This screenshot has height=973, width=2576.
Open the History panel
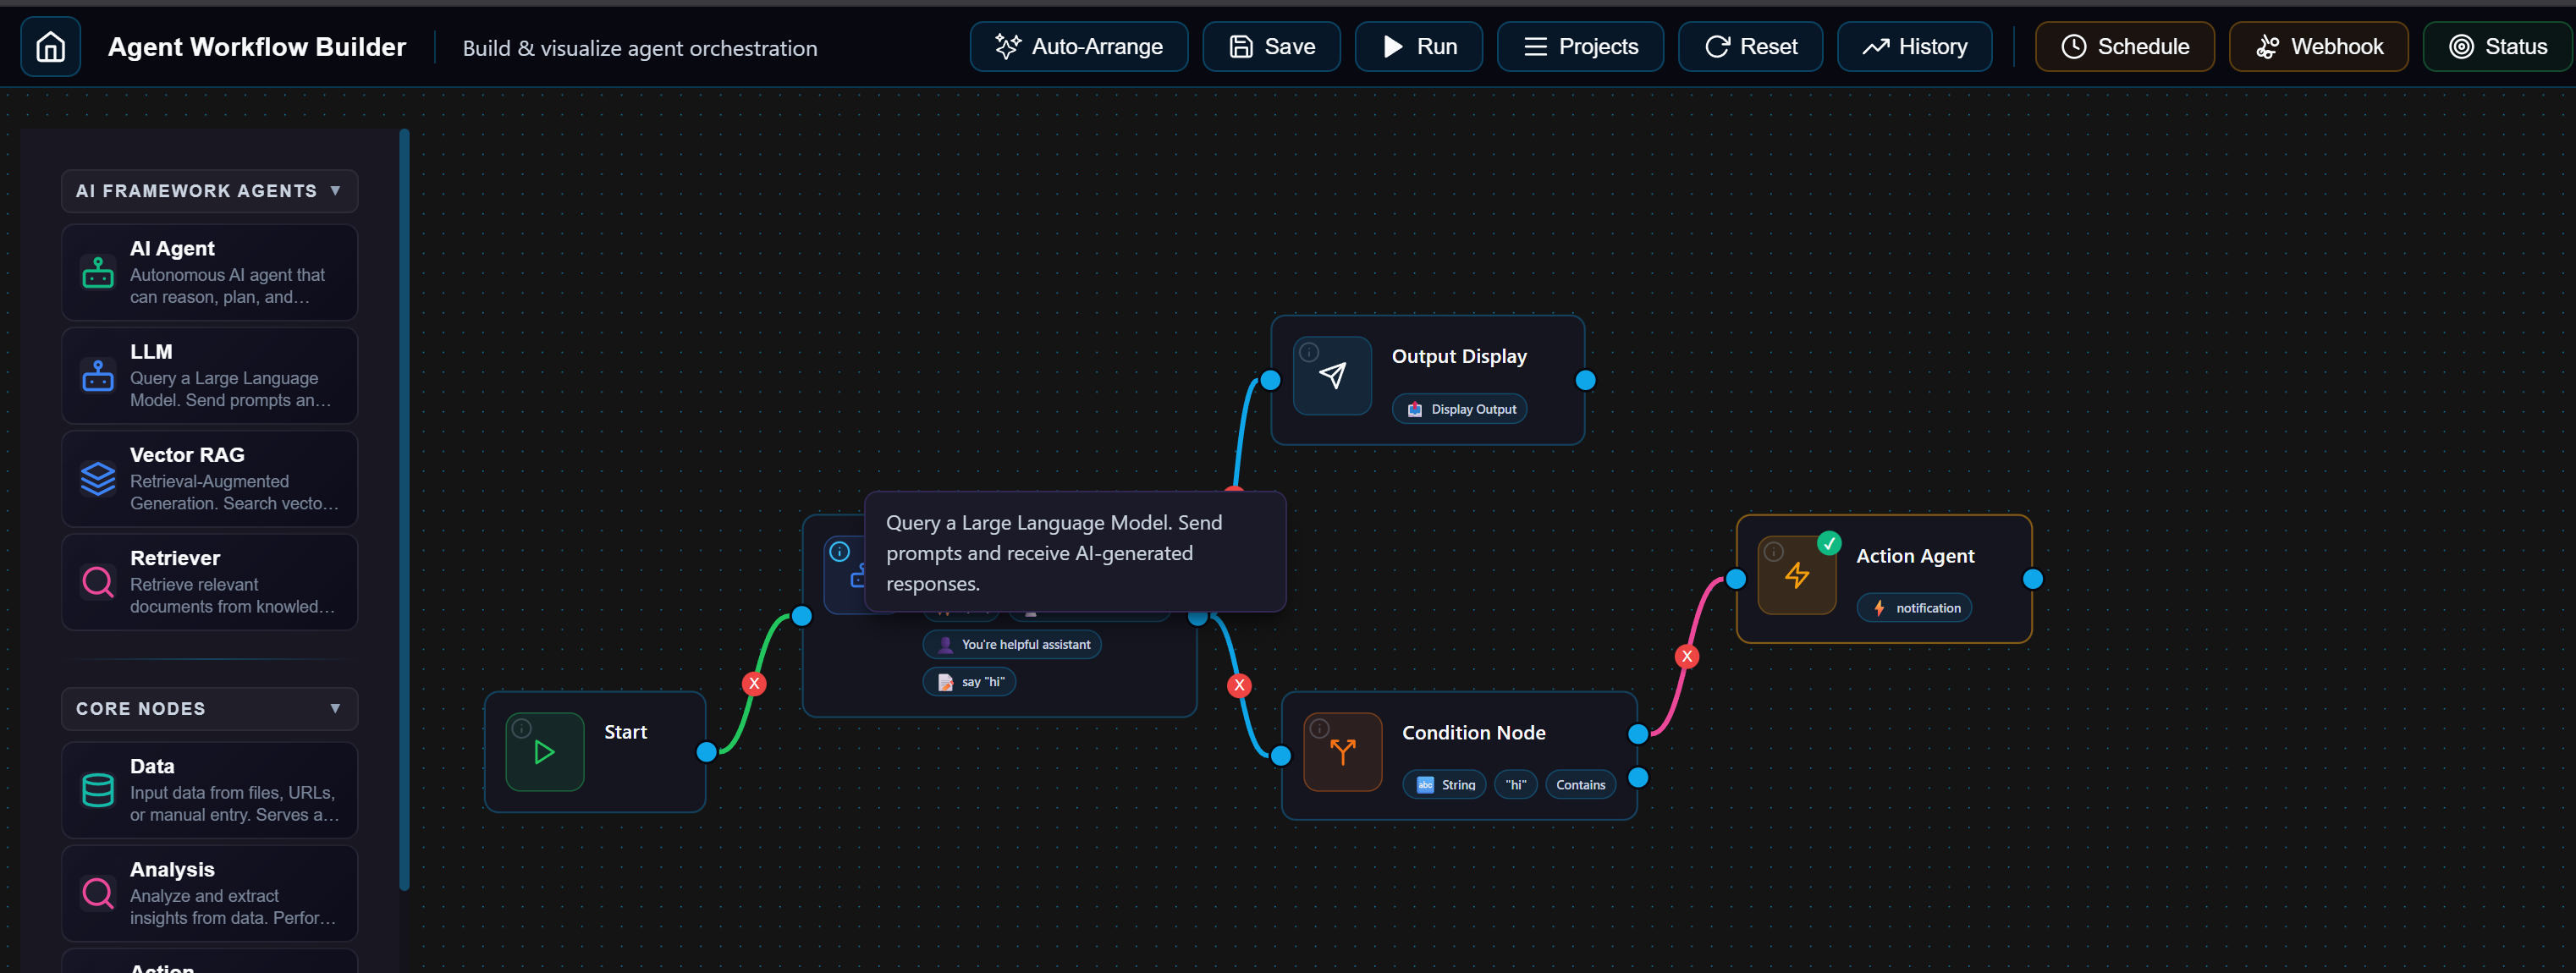click(x=1913, y=46)
